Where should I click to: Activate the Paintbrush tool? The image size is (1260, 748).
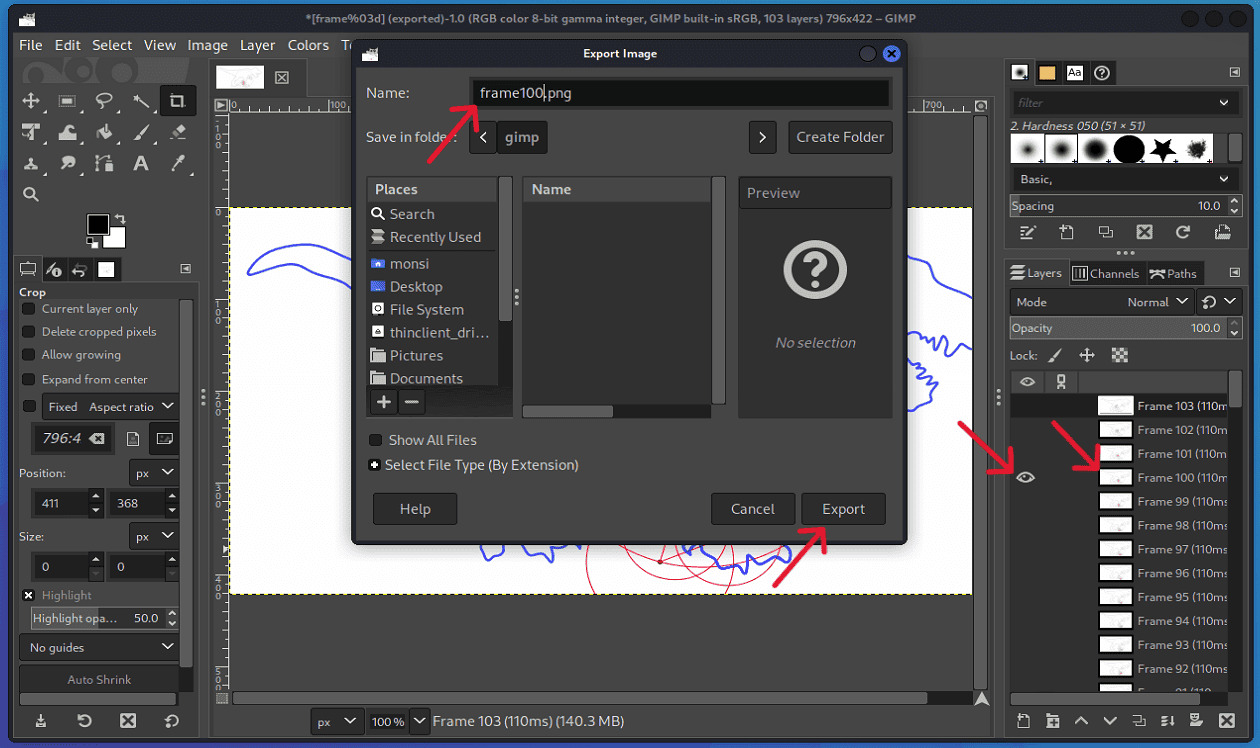(x=144, y=134)
